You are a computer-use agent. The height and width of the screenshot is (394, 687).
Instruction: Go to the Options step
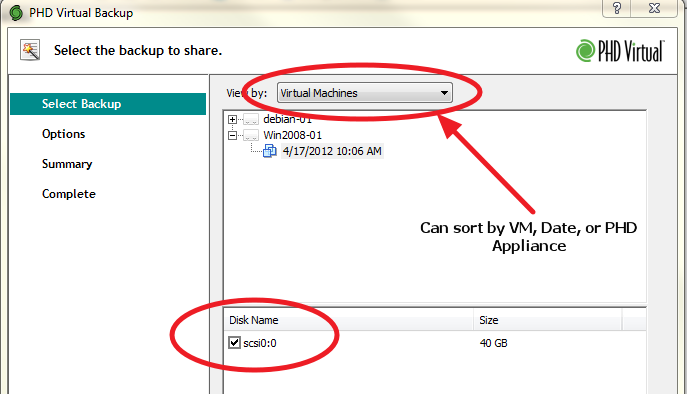[64, 134]
